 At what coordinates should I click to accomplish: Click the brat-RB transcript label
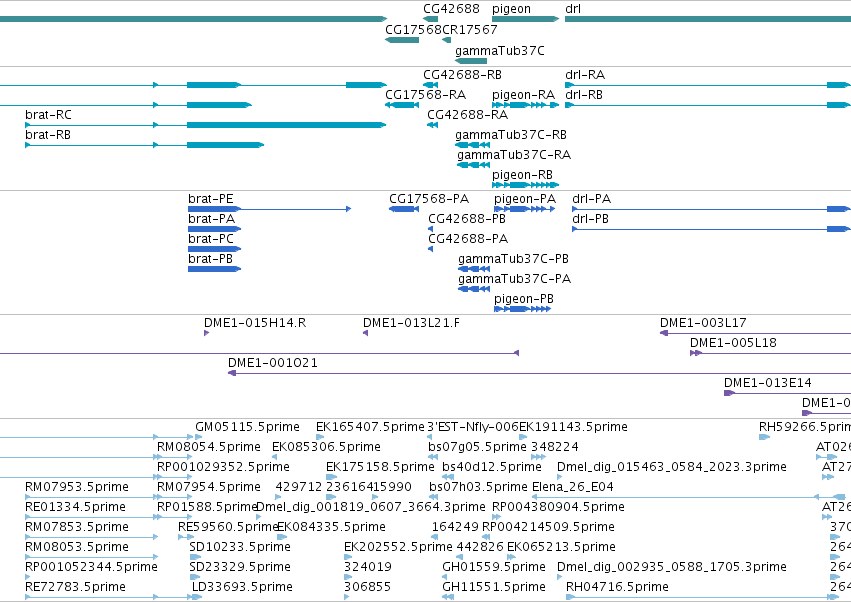click(48, 135)
